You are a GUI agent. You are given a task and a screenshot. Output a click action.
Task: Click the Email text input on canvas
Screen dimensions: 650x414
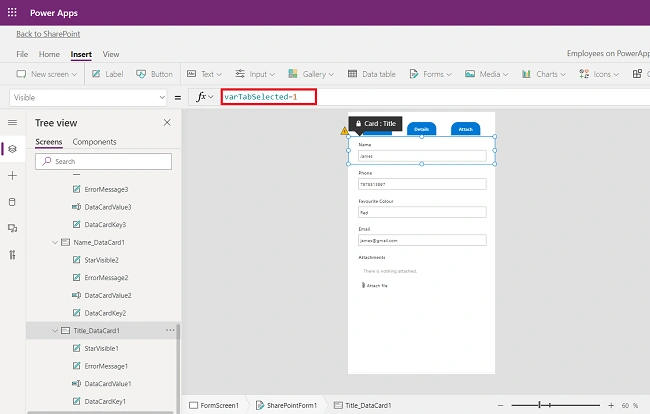pyautogui.click(x=422, y=240)
